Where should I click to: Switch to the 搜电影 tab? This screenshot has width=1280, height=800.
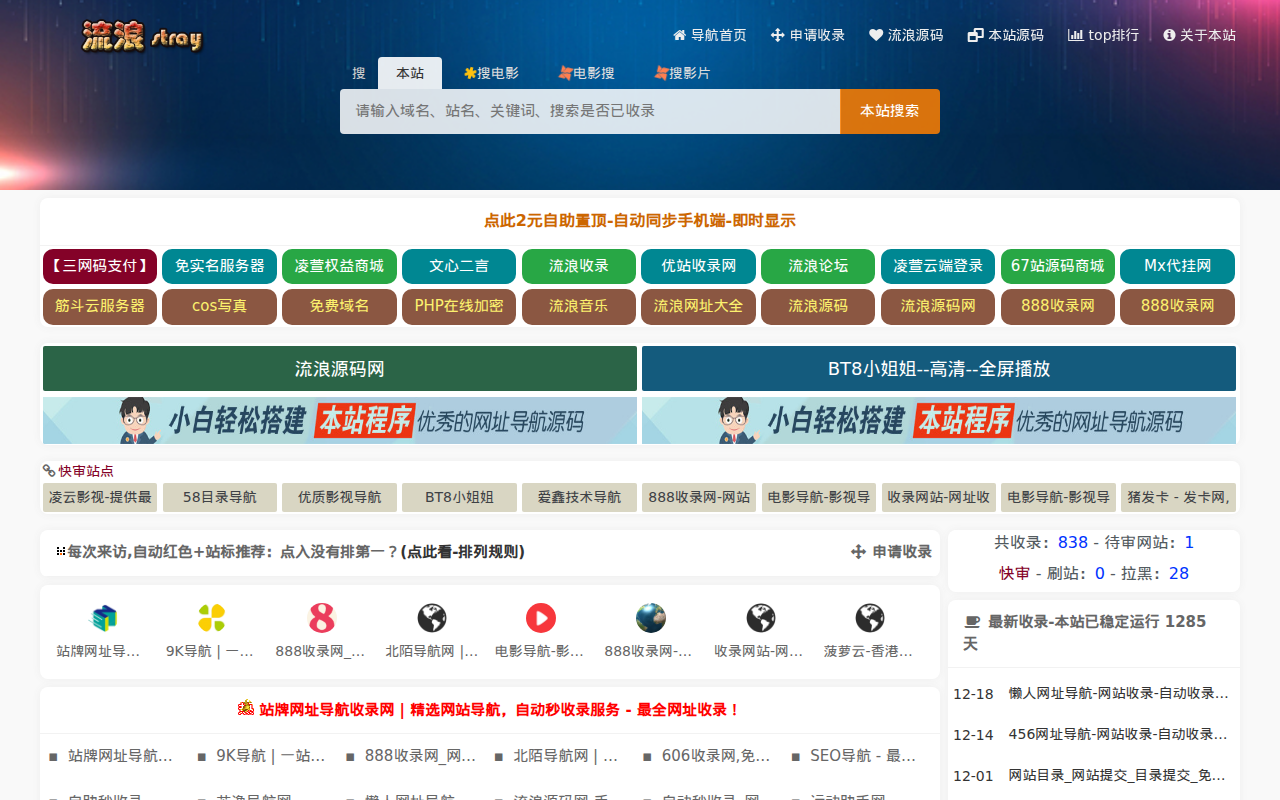point(492,72)
